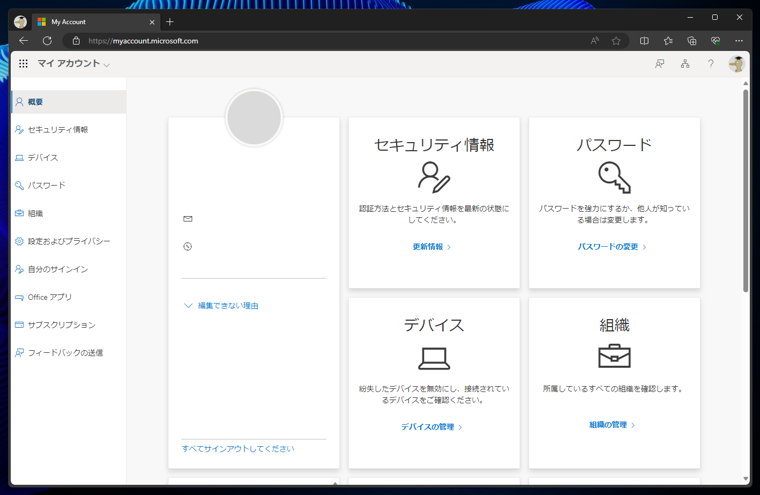The image size is (760, 495).
Task: Open the browser settings and more menu
Action: pos(739,41)
